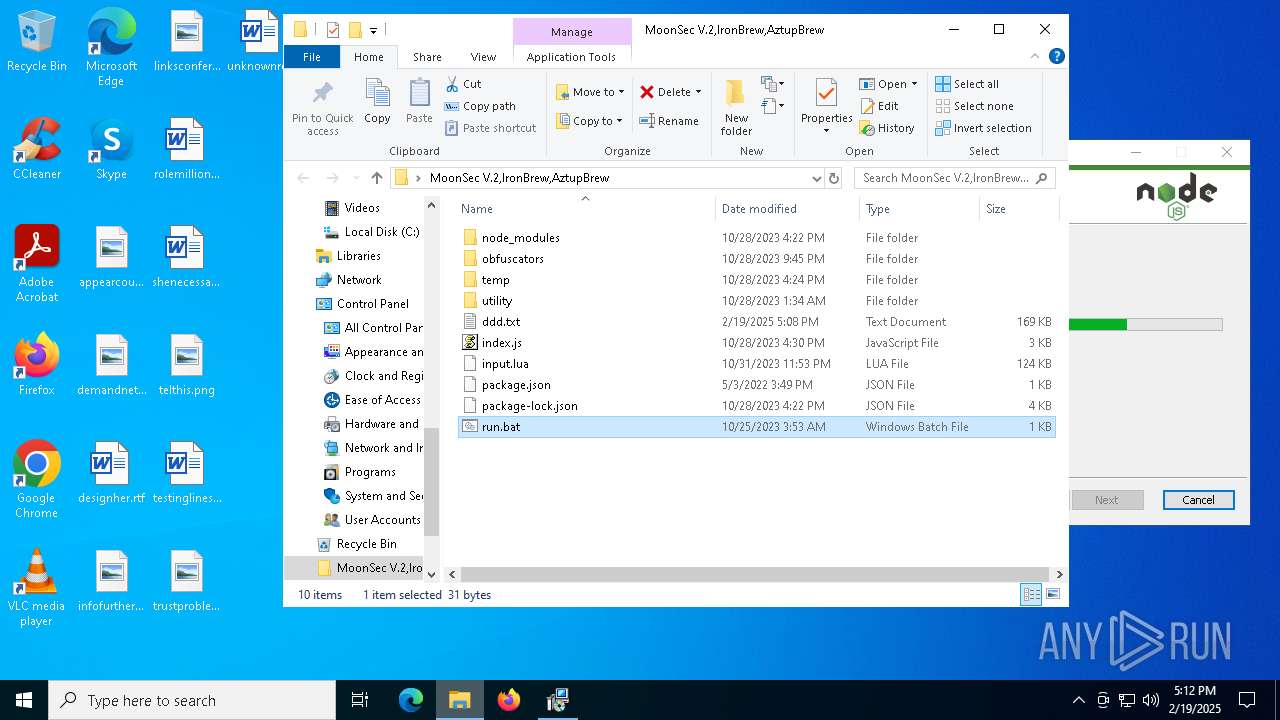Select the node_modules folder
This screenshot has width=1280, height=720.
click(756, 238)
